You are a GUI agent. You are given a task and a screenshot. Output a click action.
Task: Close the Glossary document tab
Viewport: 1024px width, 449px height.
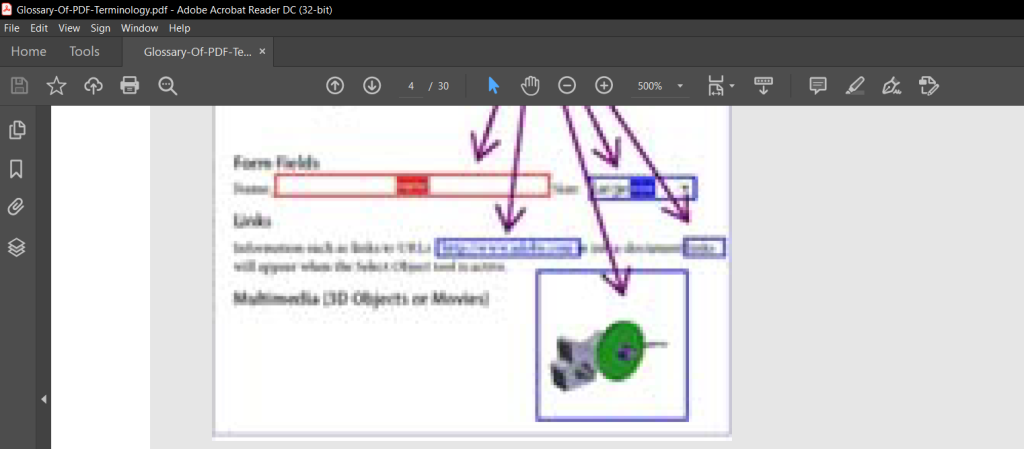click(x=263, y=52)
